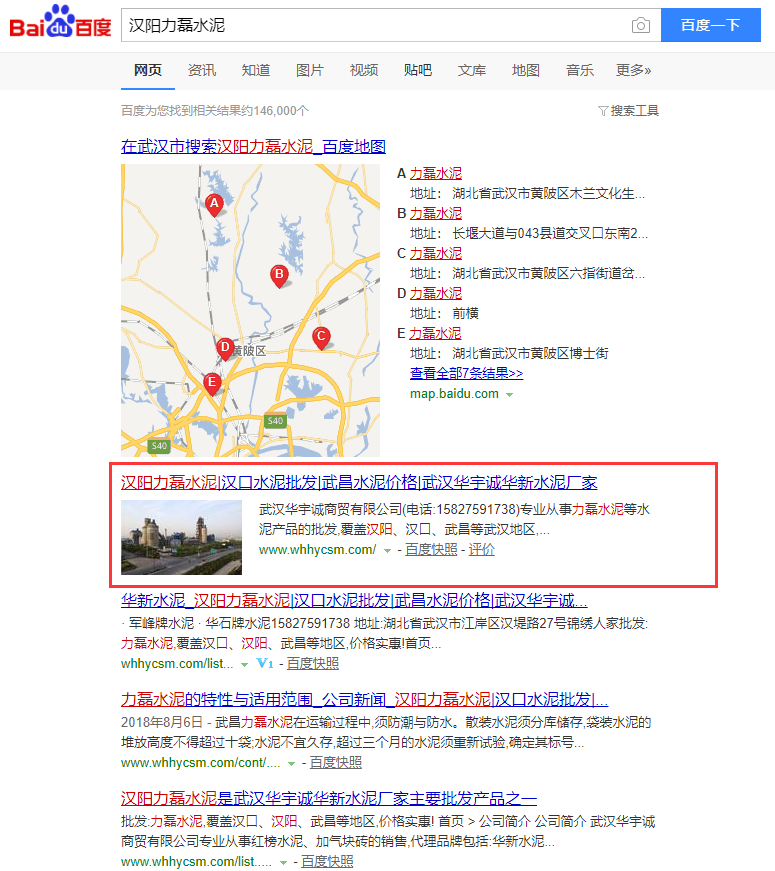Expand dropdown arrow next to map.baidu.com

[509, 394]
